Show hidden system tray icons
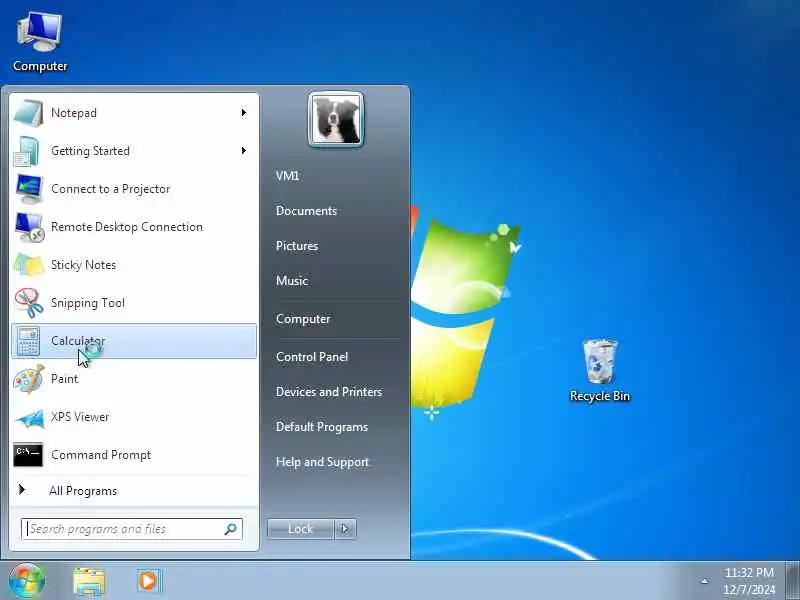The height and width of the screenshot is (600, 800). pyautogui.click(x=705, y=581)
